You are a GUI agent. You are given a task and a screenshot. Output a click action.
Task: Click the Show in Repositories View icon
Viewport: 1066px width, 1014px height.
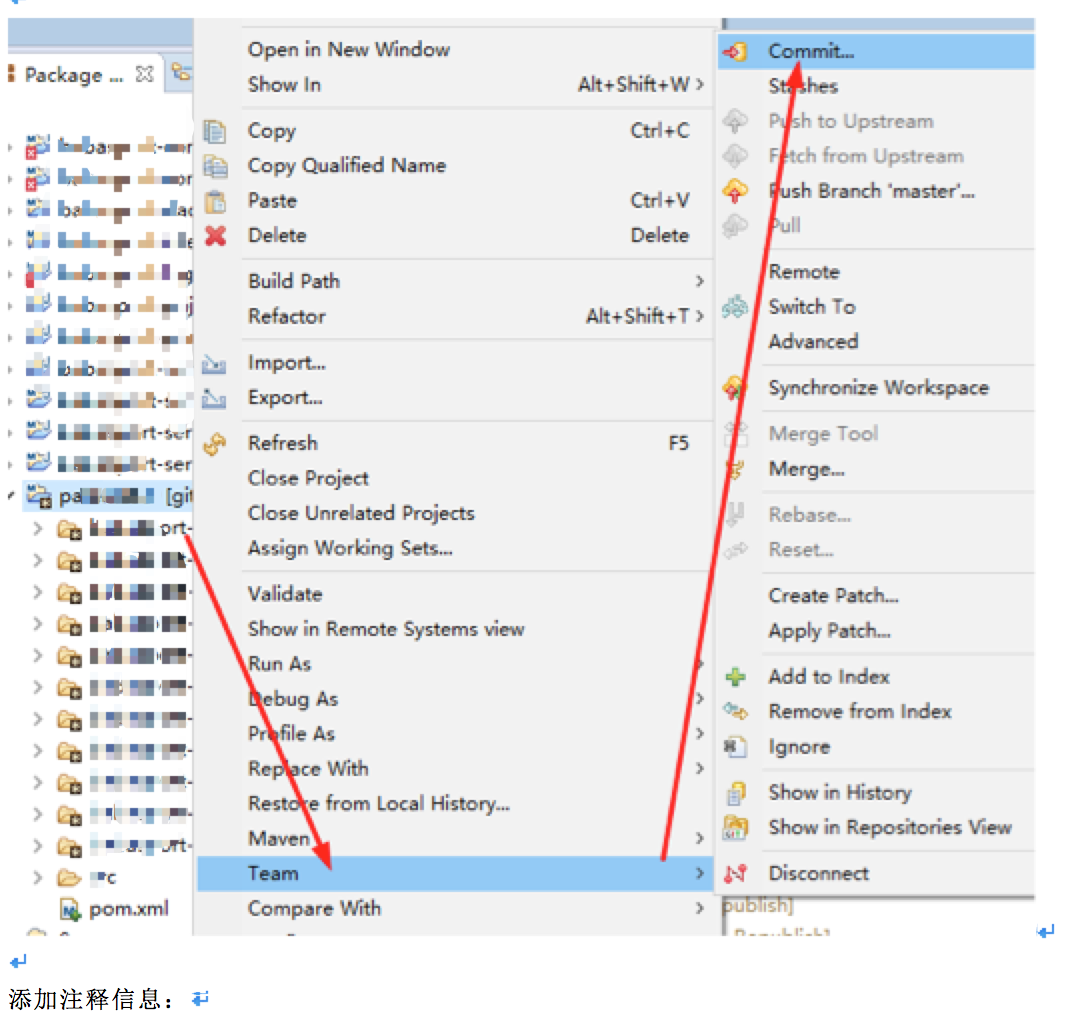(x=735, y=828)
